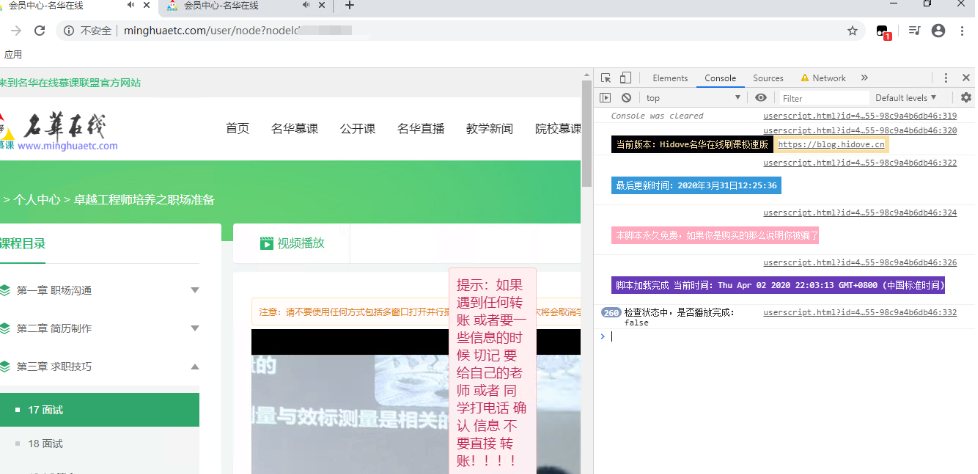978x474 pixels.
Task: Open the userscript.html:326 source link
Action: point(859,263)
